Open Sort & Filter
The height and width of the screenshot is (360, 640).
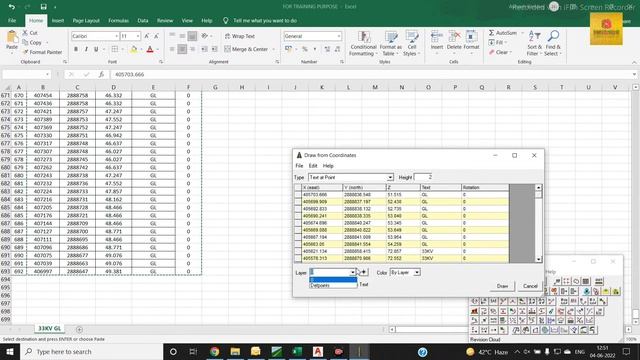point(534,43)
